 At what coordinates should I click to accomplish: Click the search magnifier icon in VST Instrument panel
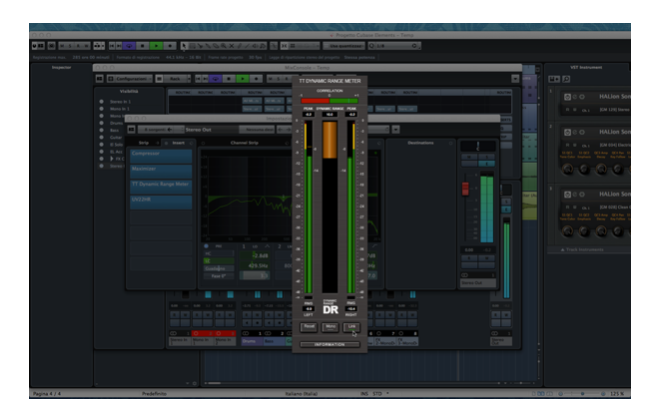[566, 79]
